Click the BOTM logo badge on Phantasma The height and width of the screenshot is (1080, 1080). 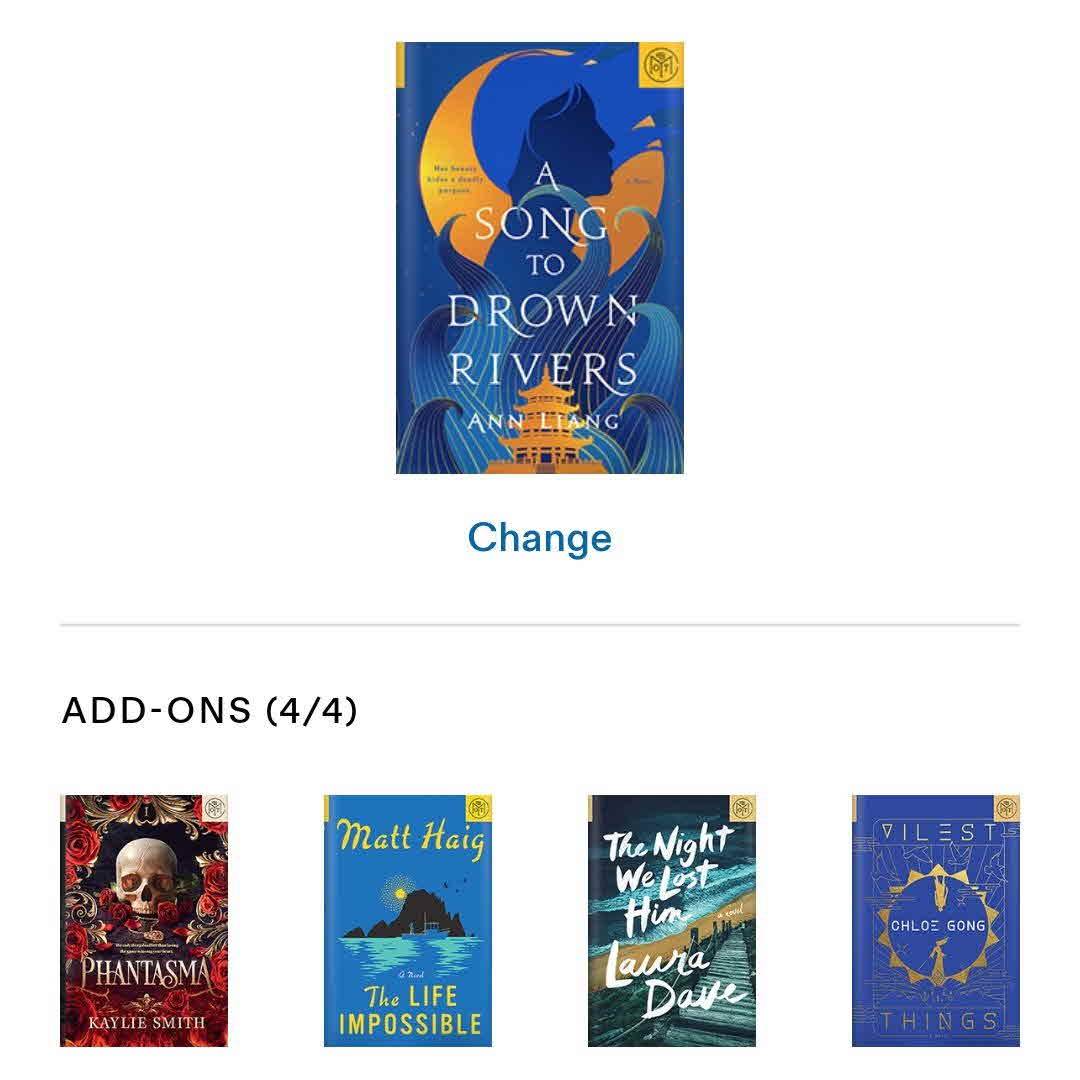click(215, 807)
